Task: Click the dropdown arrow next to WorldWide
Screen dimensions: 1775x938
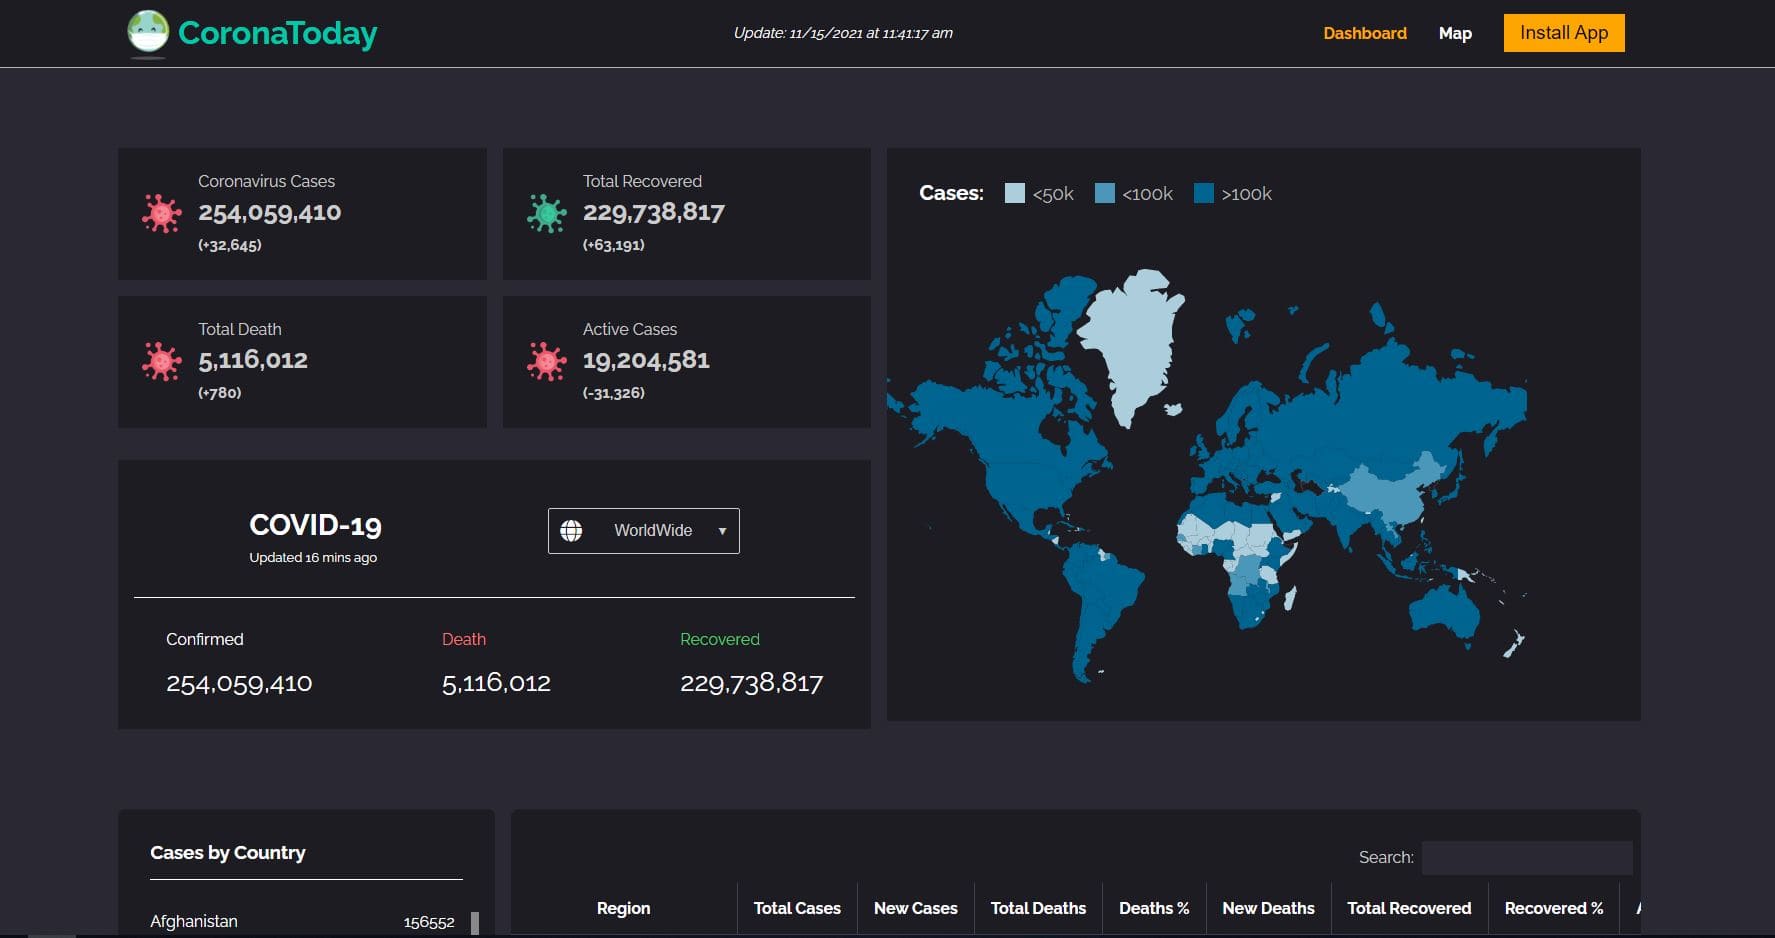Action: (x=722, y=531)
